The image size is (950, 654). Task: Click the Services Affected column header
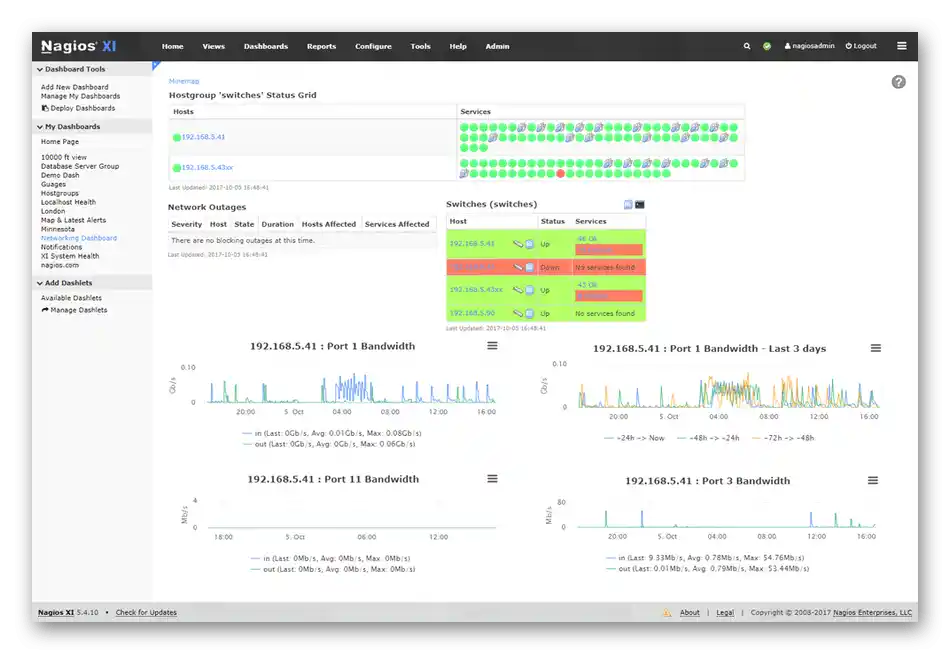[397, 224]
